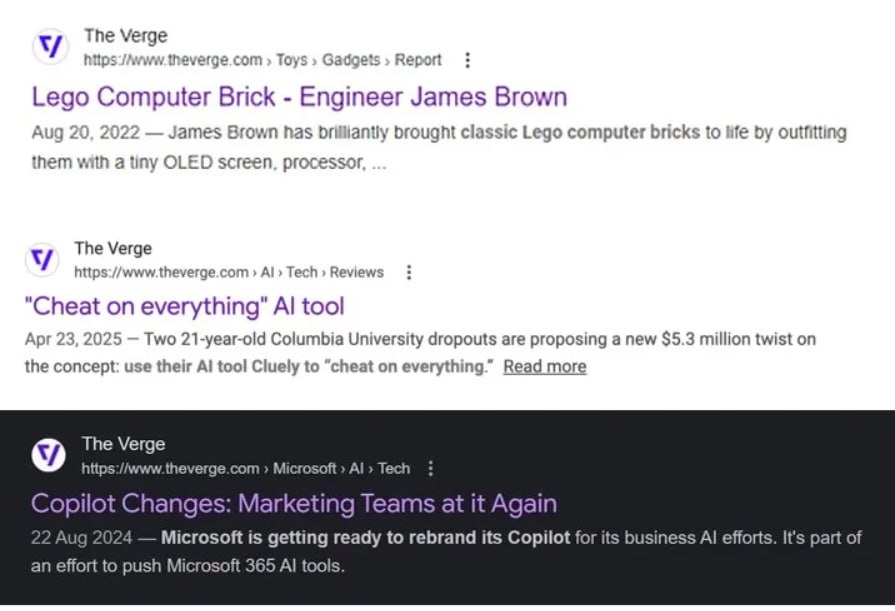Open the Lego Computer Brick - Engineer James Brown link

pyautogui.click(x=299, y=97)
